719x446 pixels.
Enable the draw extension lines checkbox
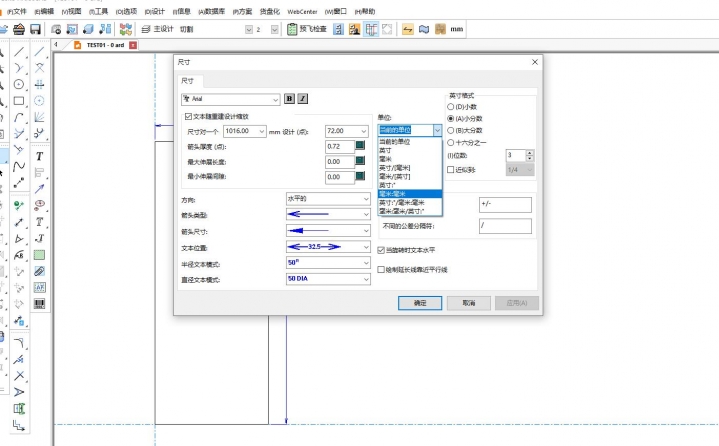pos(379,268)
